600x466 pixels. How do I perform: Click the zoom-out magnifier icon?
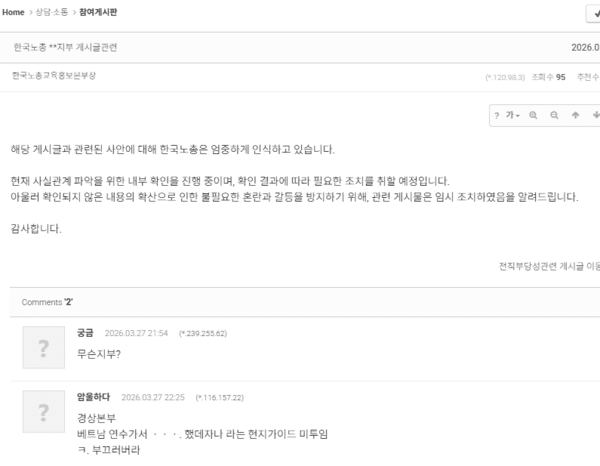click(554, 115)
